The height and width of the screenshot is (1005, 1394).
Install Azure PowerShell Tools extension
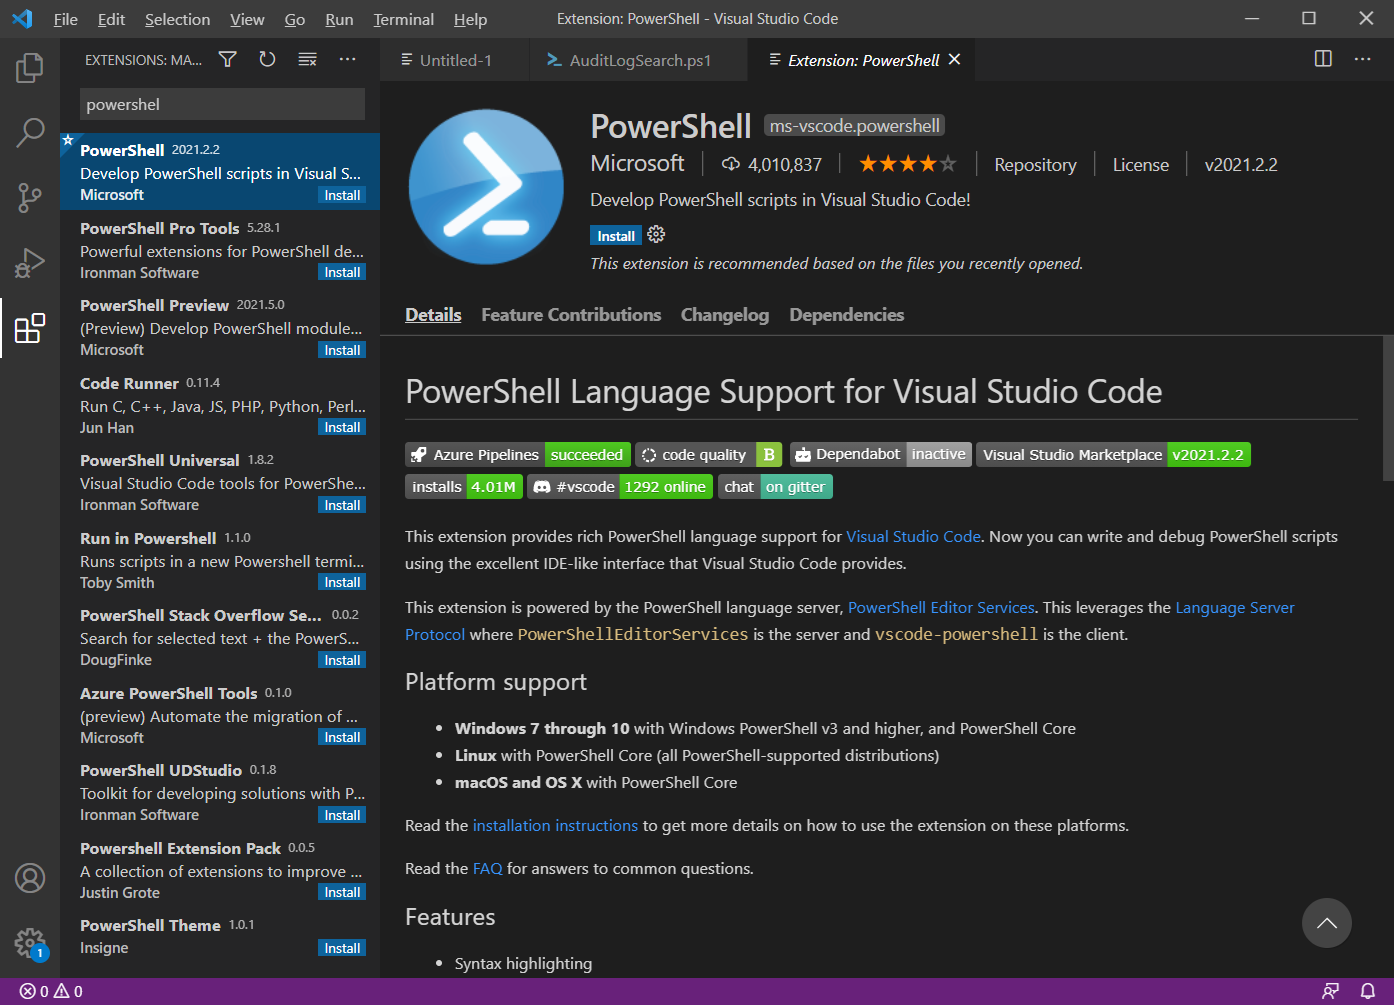[342, 737]
